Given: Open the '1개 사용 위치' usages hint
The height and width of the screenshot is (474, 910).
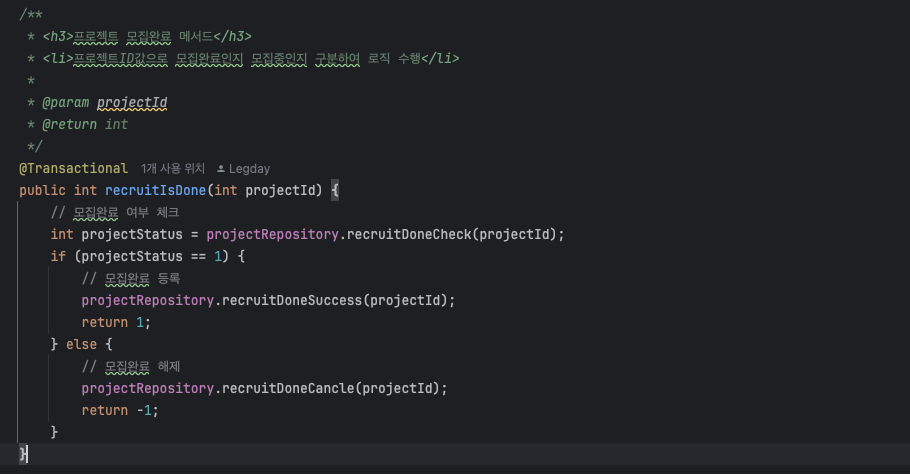Looking at the screenshot, I should pyautogui.click(x=172, y=169).
